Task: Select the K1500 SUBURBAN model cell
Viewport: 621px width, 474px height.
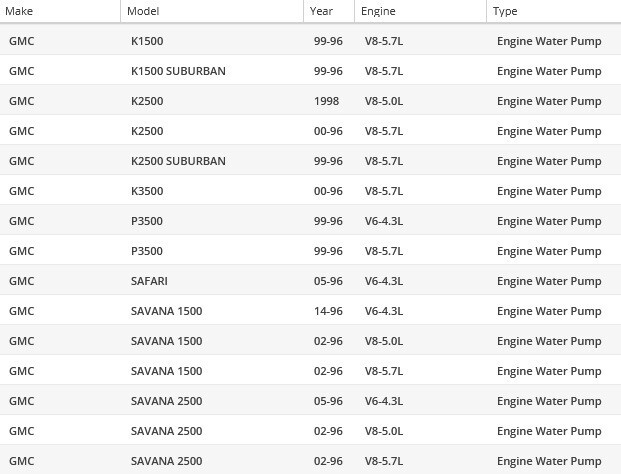Action: 178,71
